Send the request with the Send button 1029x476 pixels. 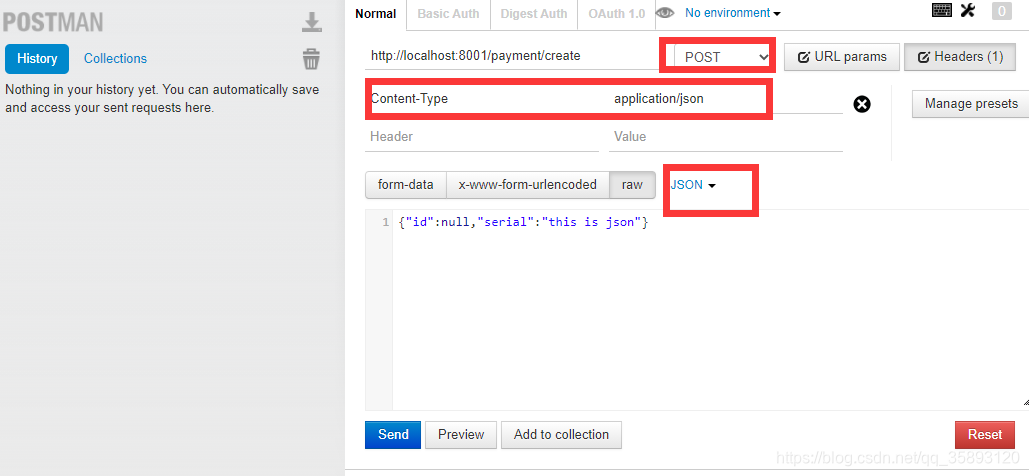pyautogui.click(x=393, y=434)
